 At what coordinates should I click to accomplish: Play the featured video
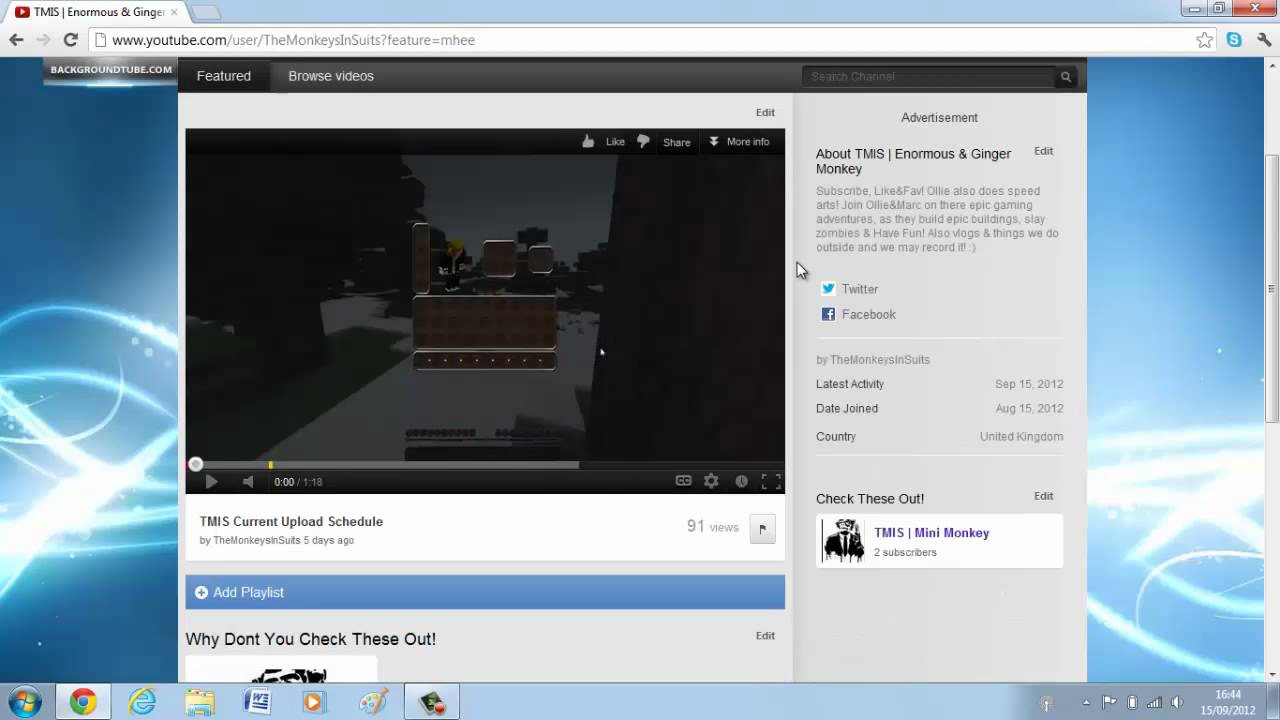(x=211, y=481)
